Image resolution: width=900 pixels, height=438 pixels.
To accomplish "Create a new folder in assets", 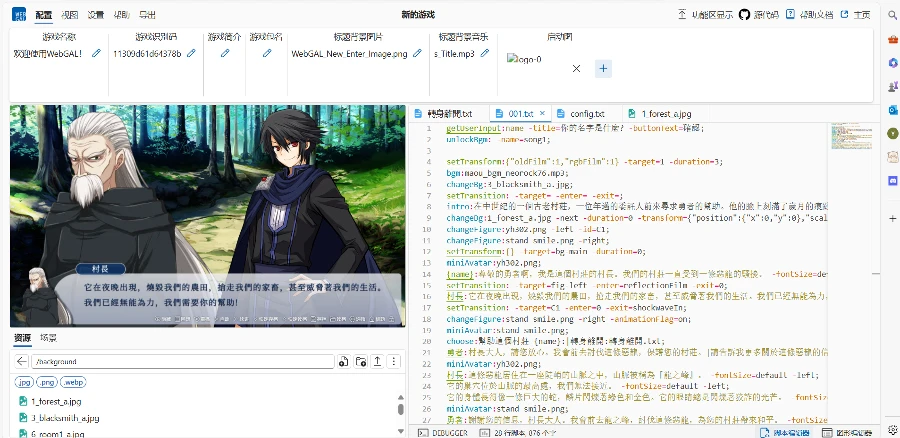I will tap(360, 362).
